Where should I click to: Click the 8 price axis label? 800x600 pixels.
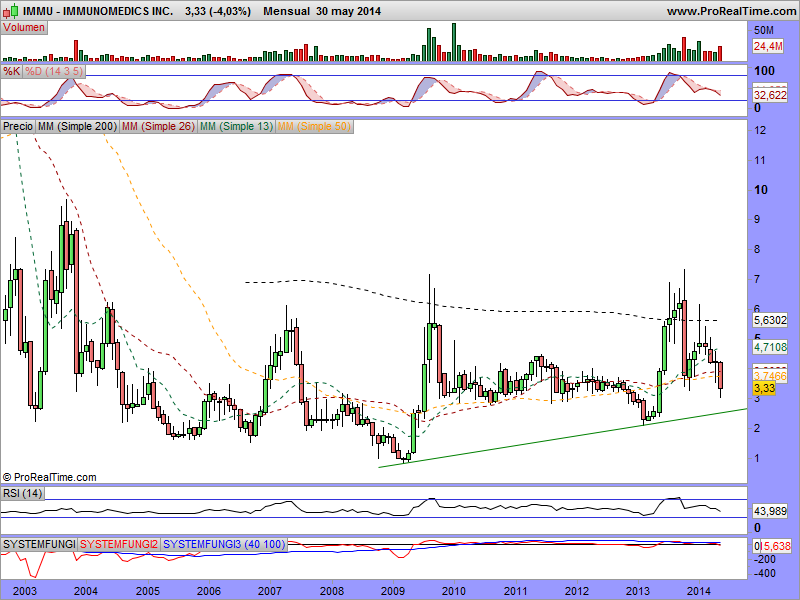(757, 249)
